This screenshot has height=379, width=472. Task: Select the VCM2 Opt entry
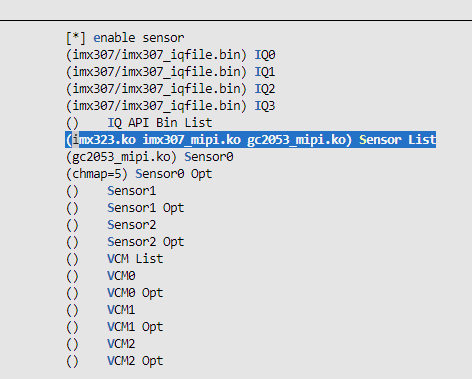pos(115,361)
